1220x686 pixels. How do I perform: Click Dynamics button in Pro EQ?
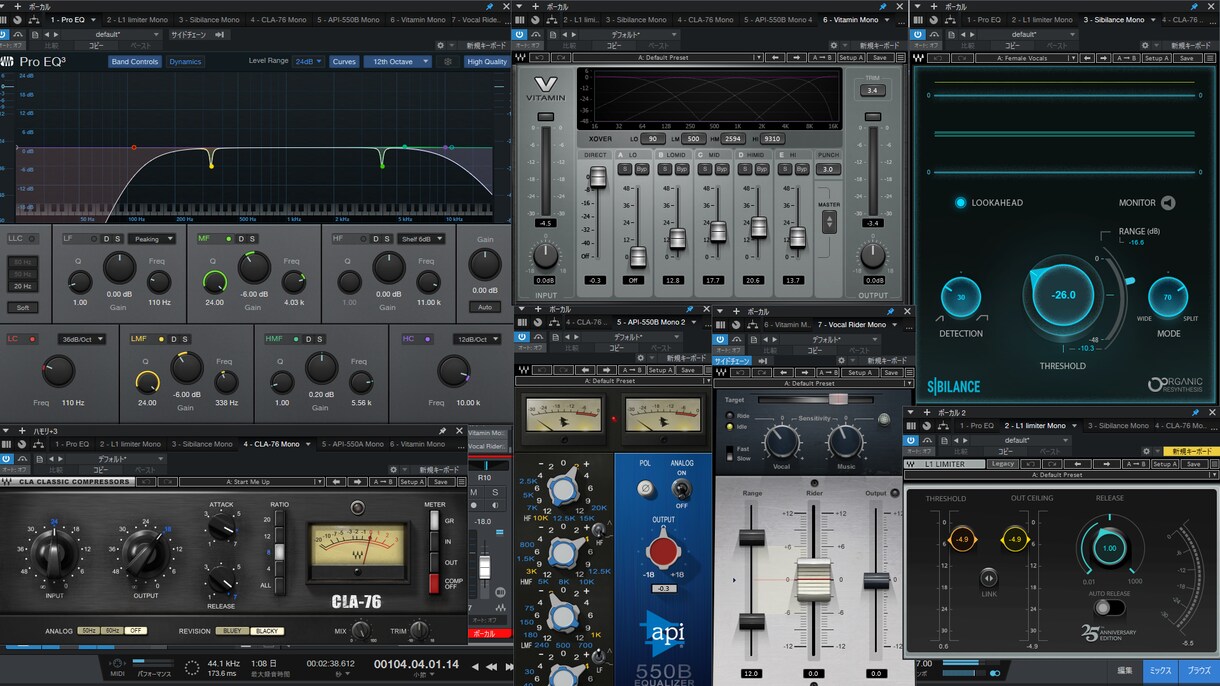tap(185, 61)
